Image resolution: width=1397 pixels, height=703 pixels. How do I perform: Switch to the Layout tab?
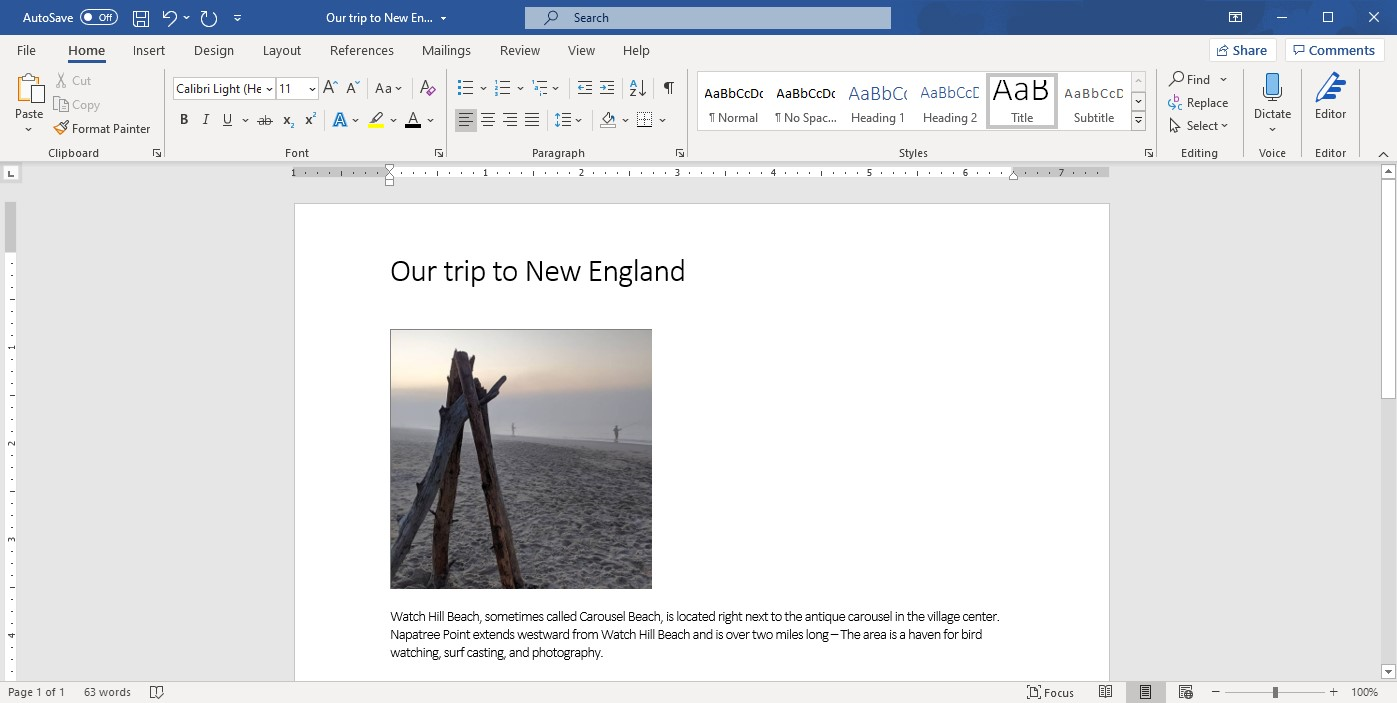click(x=282, y=50)
